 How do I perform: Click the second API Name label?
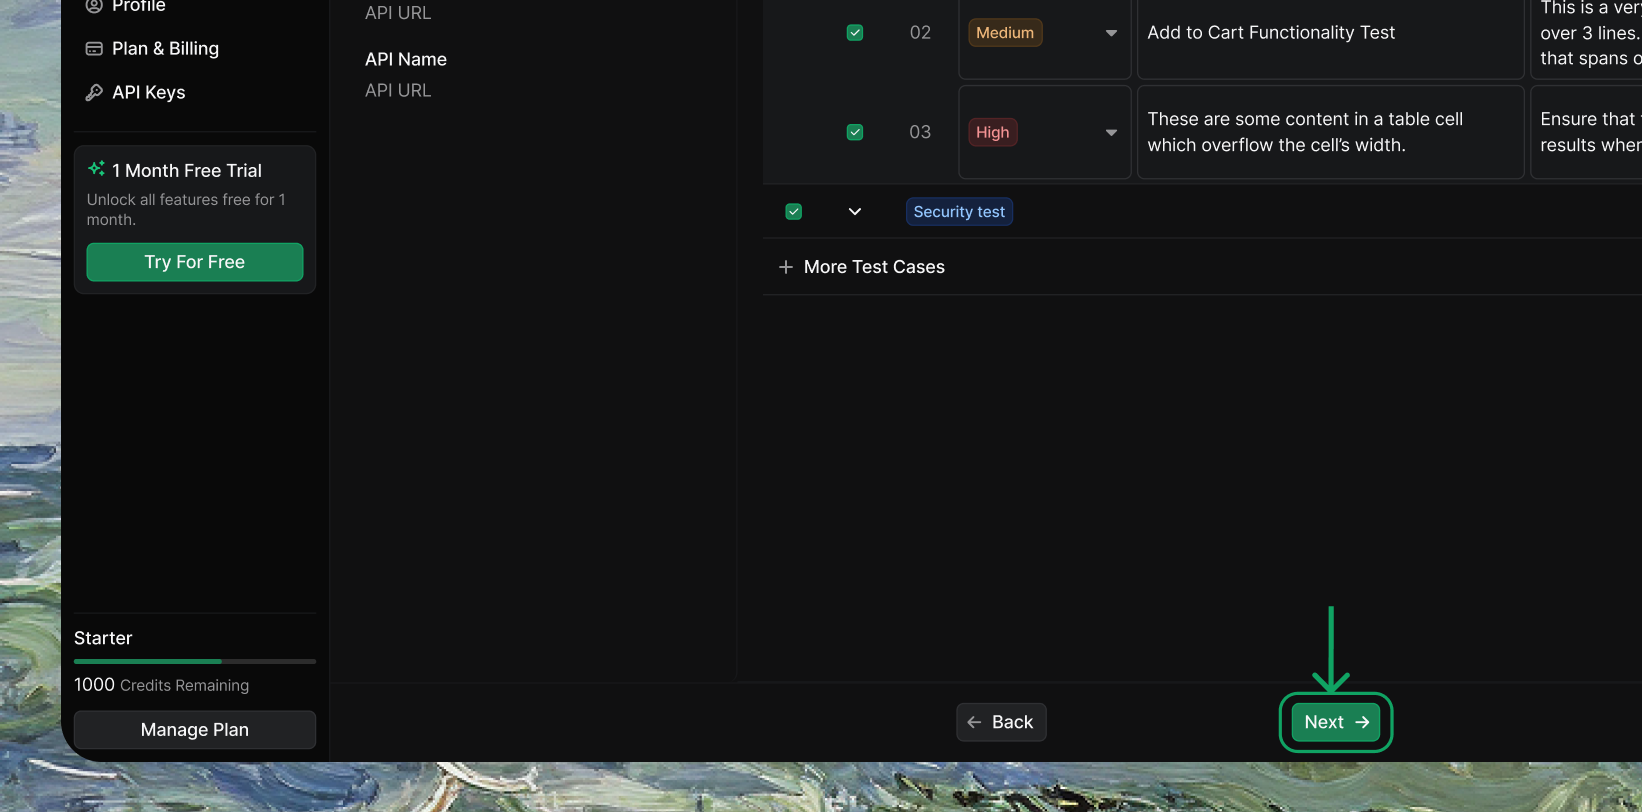pos(406,60)
